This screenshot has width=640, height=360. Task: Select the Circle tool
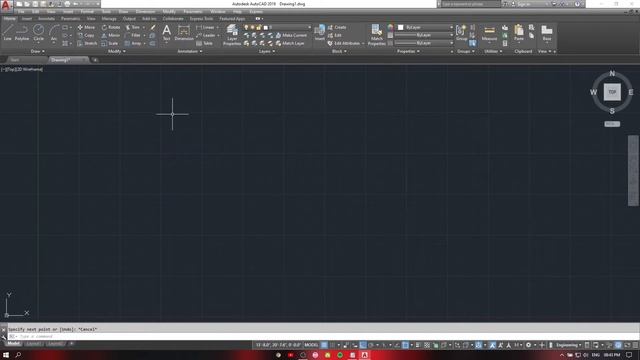[38, 32]
